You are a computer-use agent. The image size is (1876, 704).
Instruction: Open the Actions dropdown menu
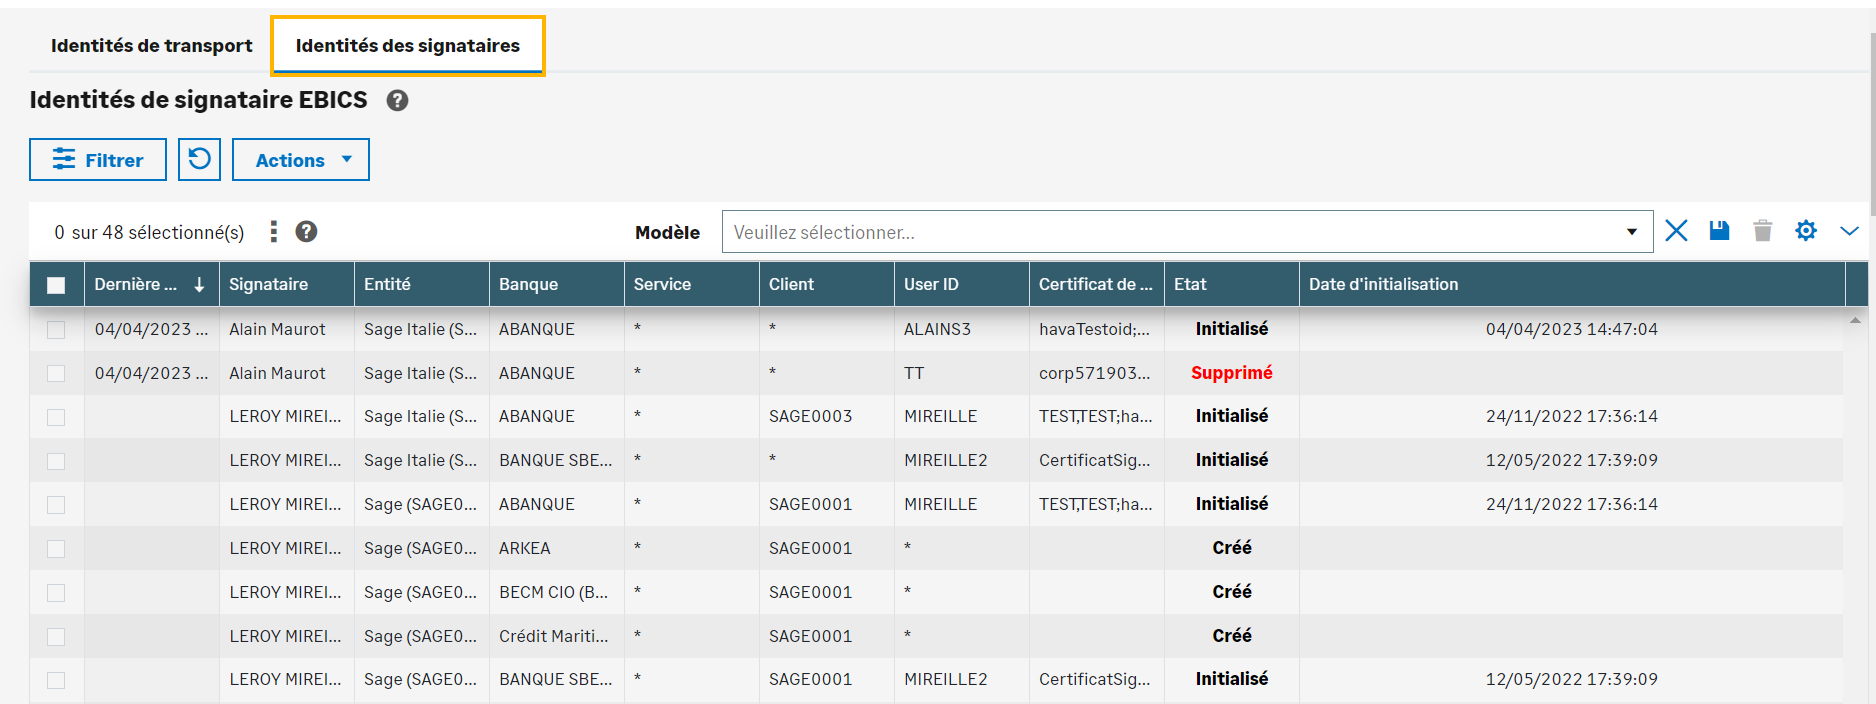click(301, 160)
